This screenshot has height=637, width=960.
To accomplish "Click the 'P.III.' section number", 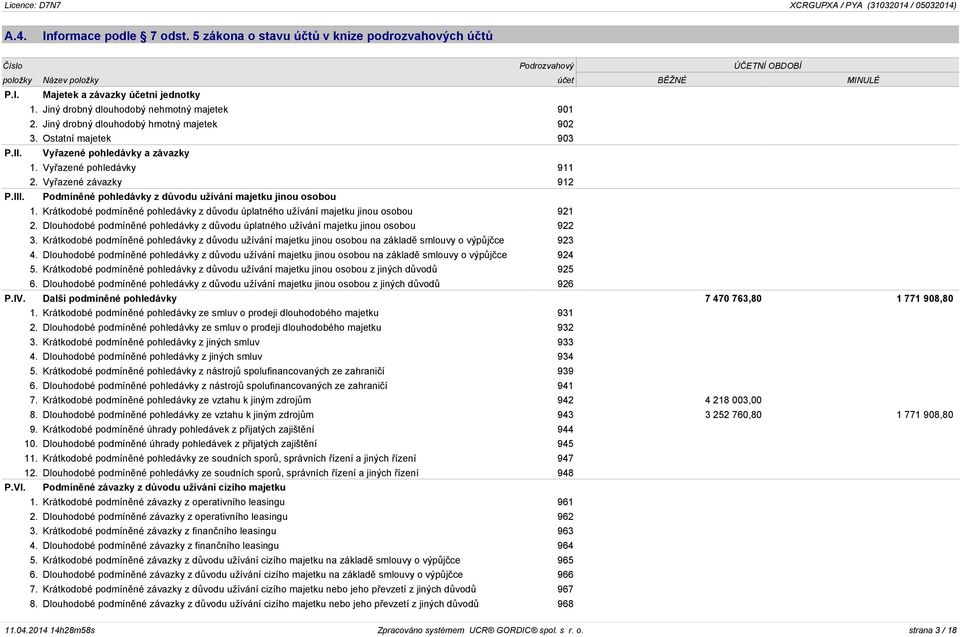I will [x=16, y=197].
